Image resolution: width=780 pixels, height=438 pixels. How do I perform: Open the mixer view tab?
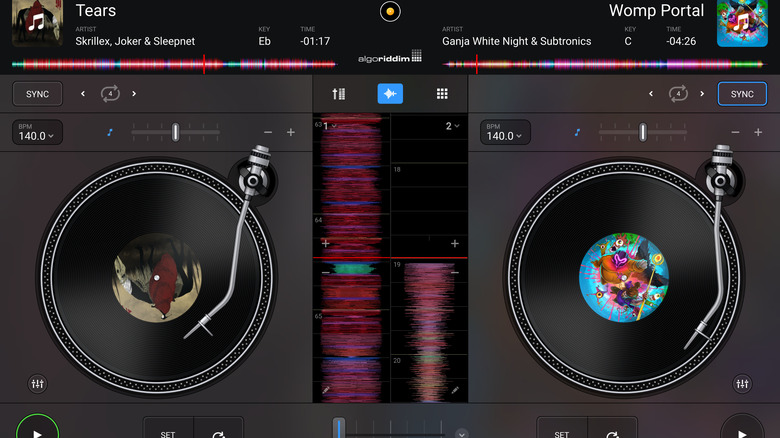[x=339, y=94]
